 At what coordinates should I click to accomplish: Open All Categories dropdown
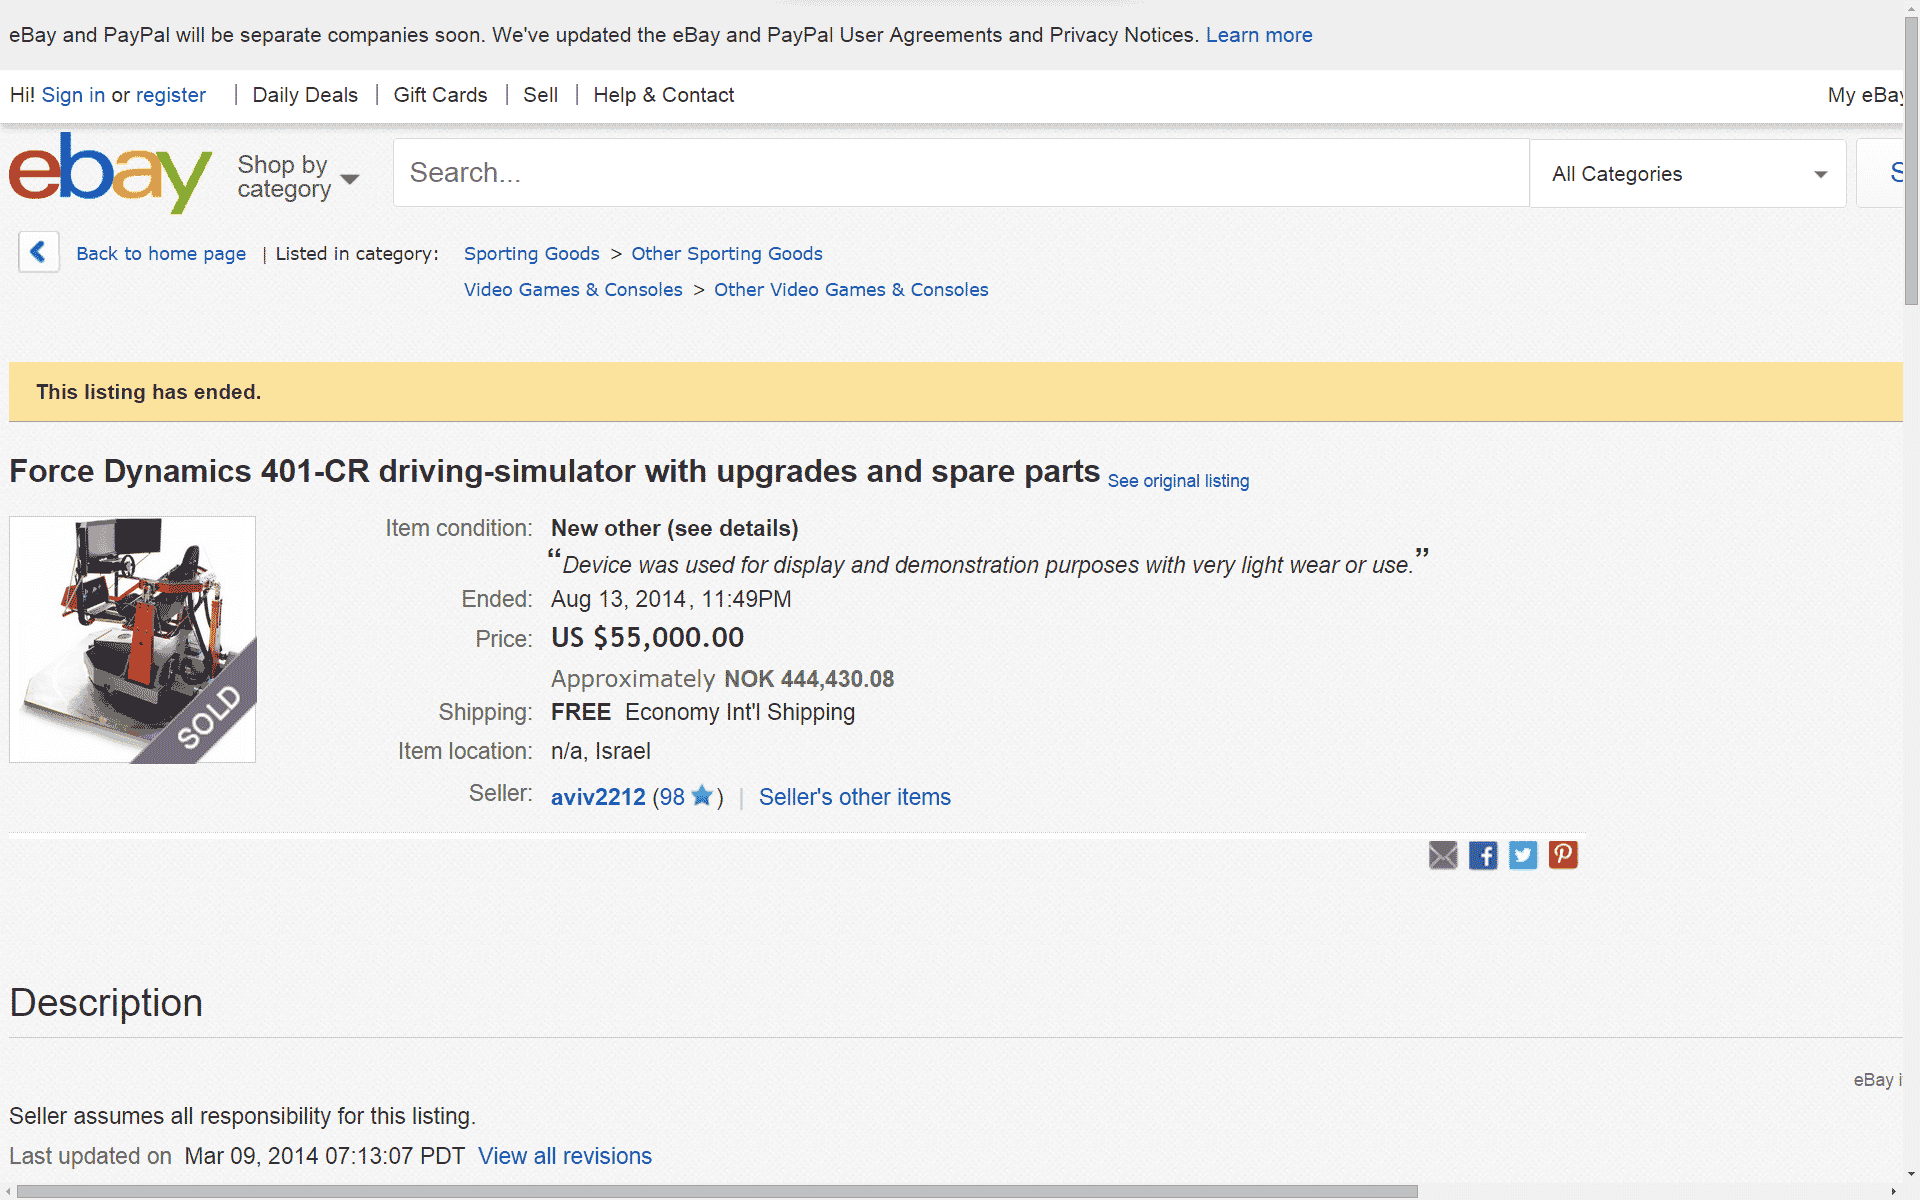coord(1688,174)
